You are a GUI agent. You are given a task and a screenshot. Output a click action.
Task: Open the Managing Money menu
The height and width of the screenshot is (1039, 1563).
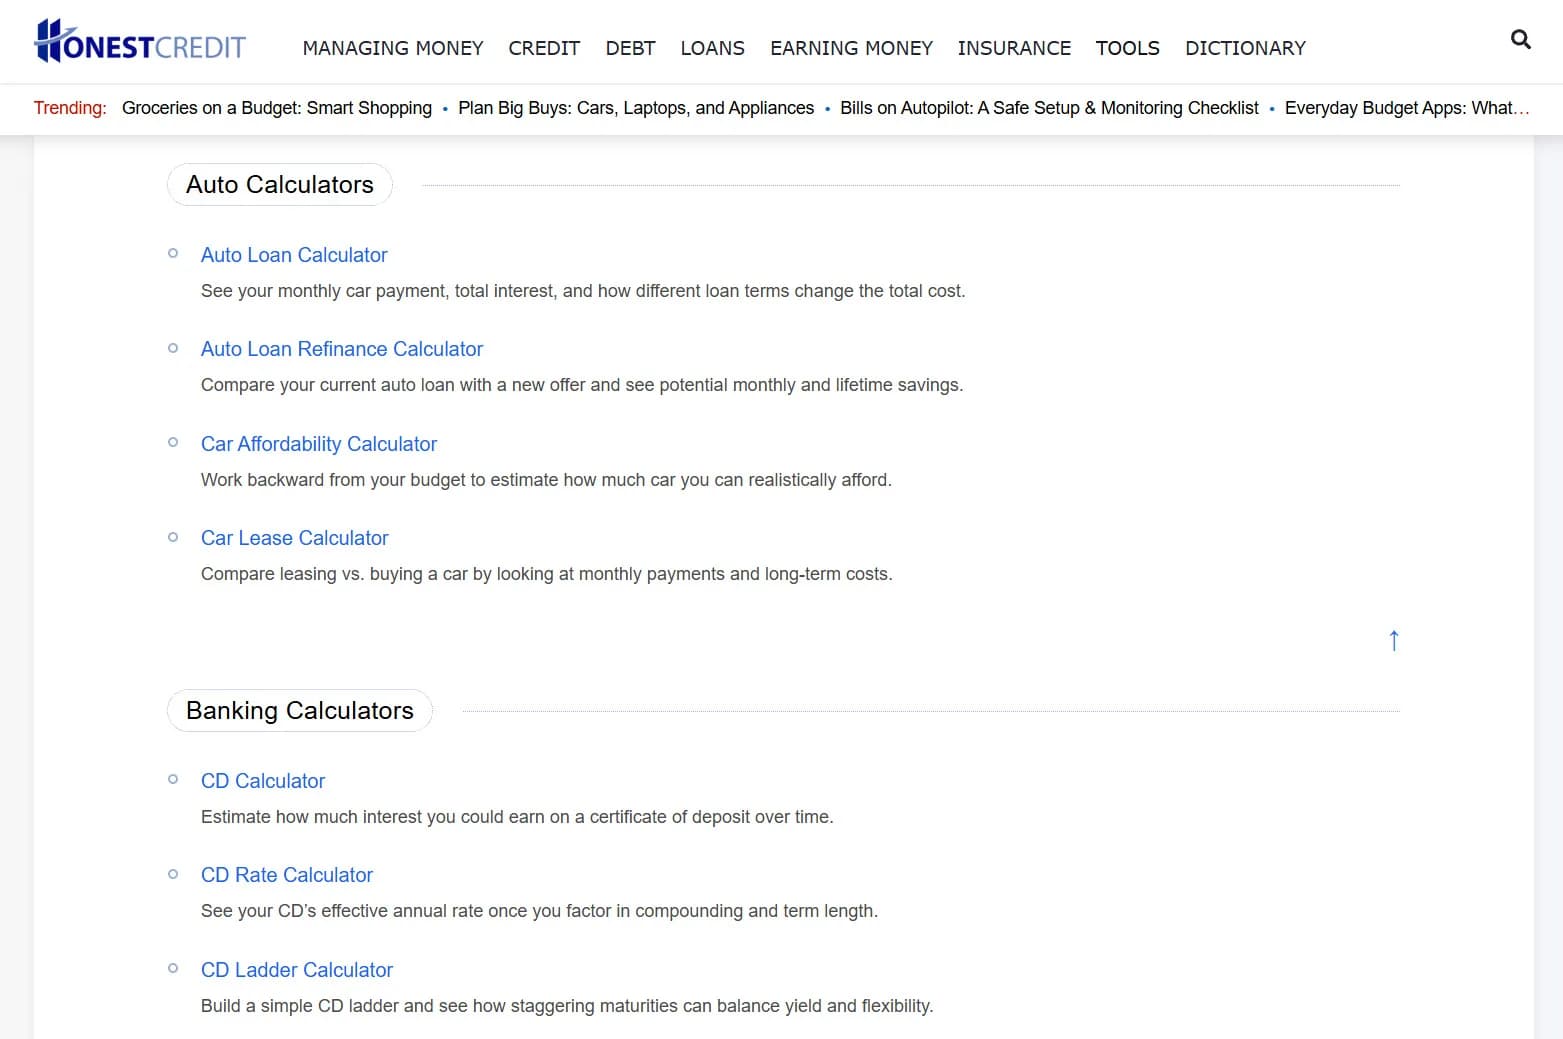click(x=393, y=48)
